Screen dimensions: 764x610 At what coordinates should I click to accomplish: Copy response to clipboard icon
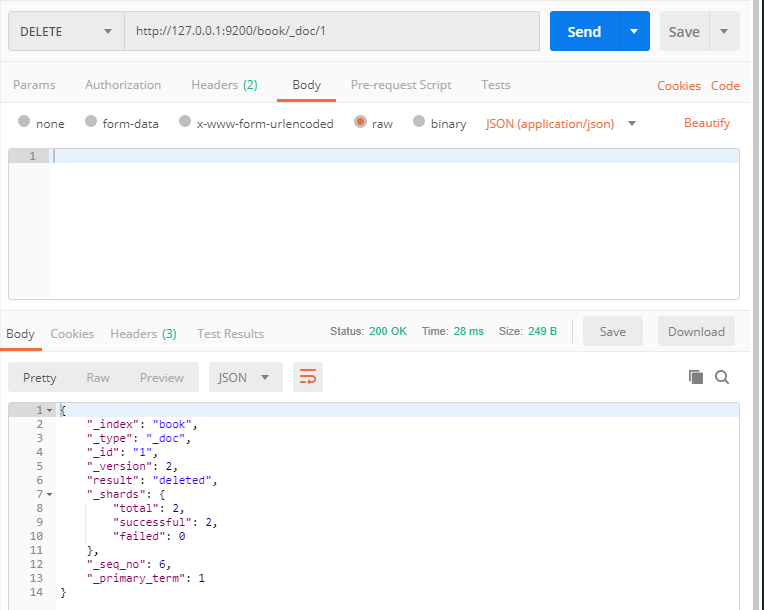pos(696,377)
